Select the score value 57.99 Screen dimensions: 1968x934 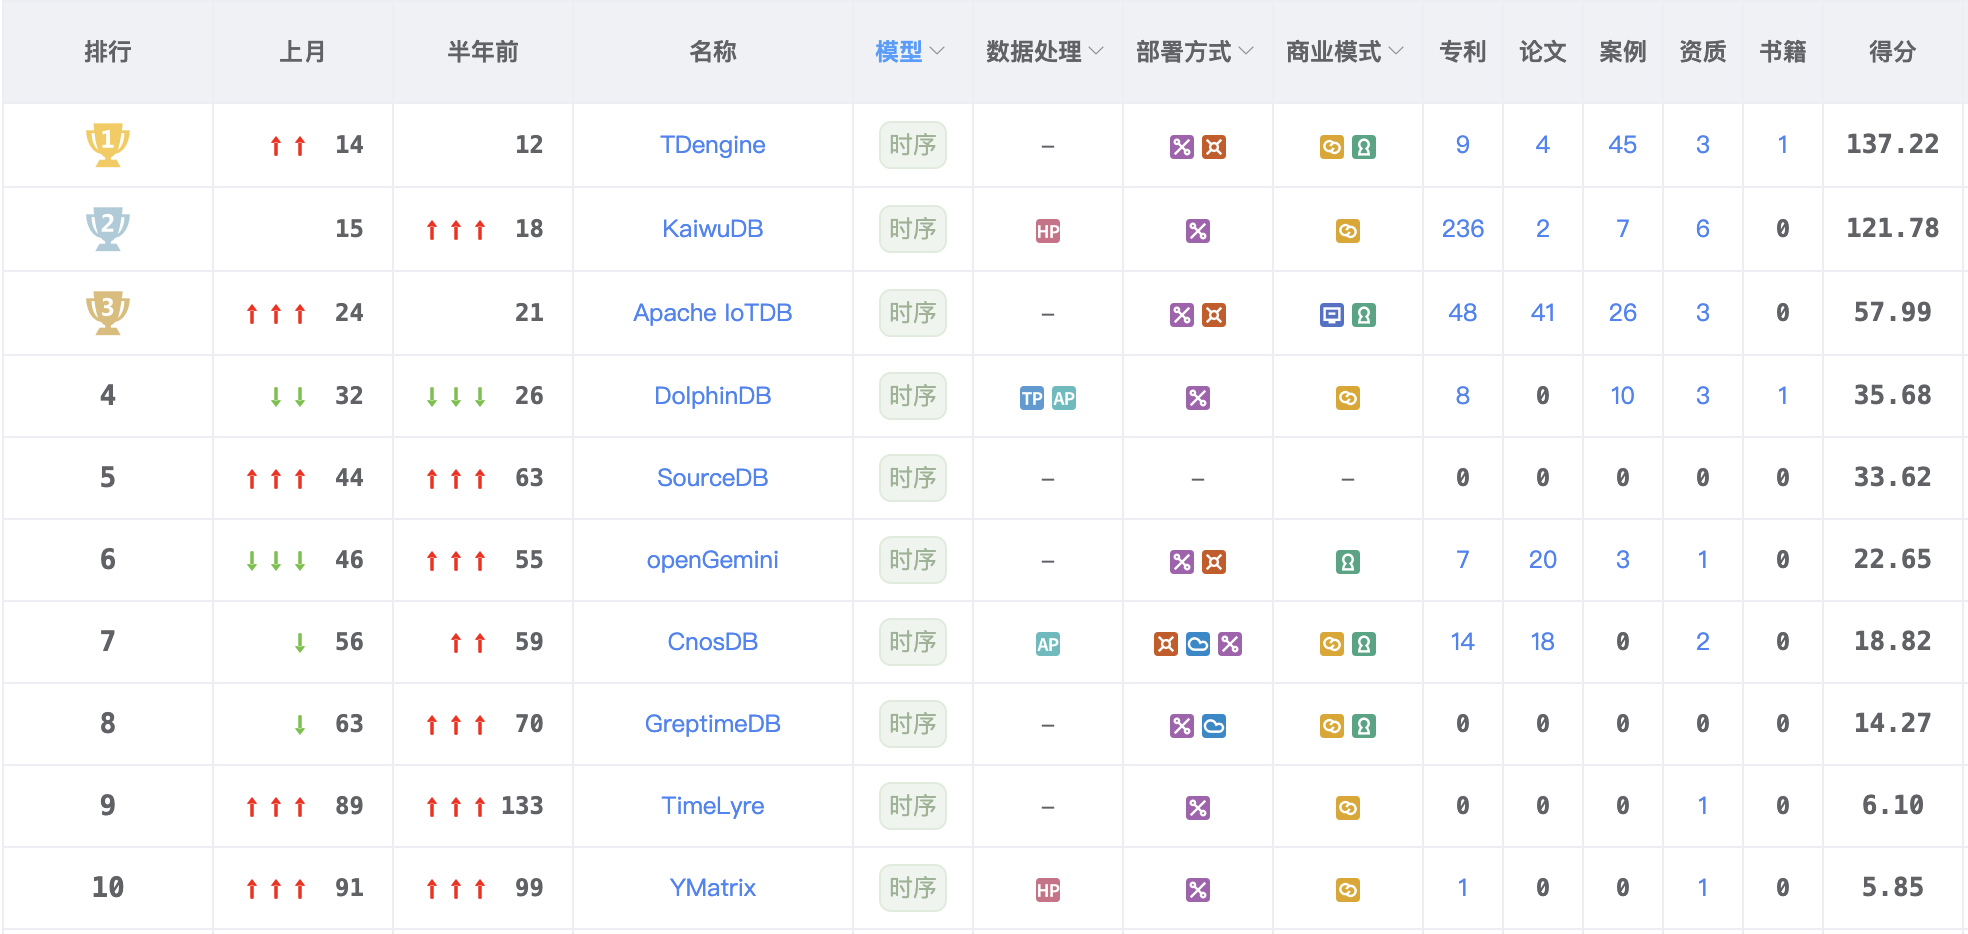pos(1893,313)
